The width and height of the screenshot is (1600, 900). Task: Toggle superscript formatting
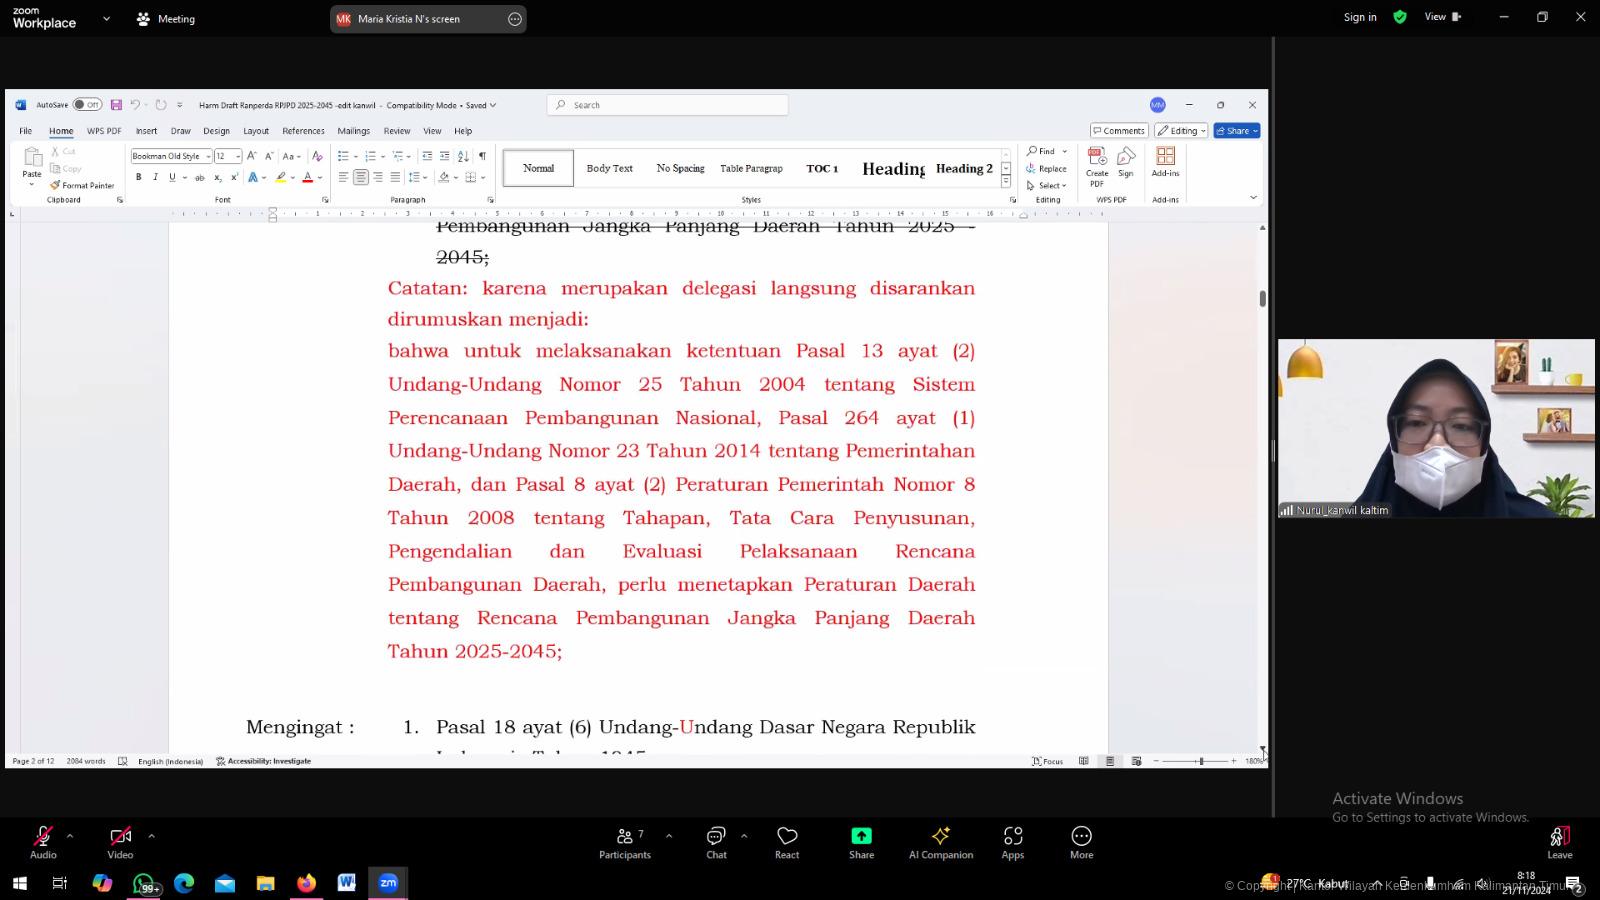234,177
